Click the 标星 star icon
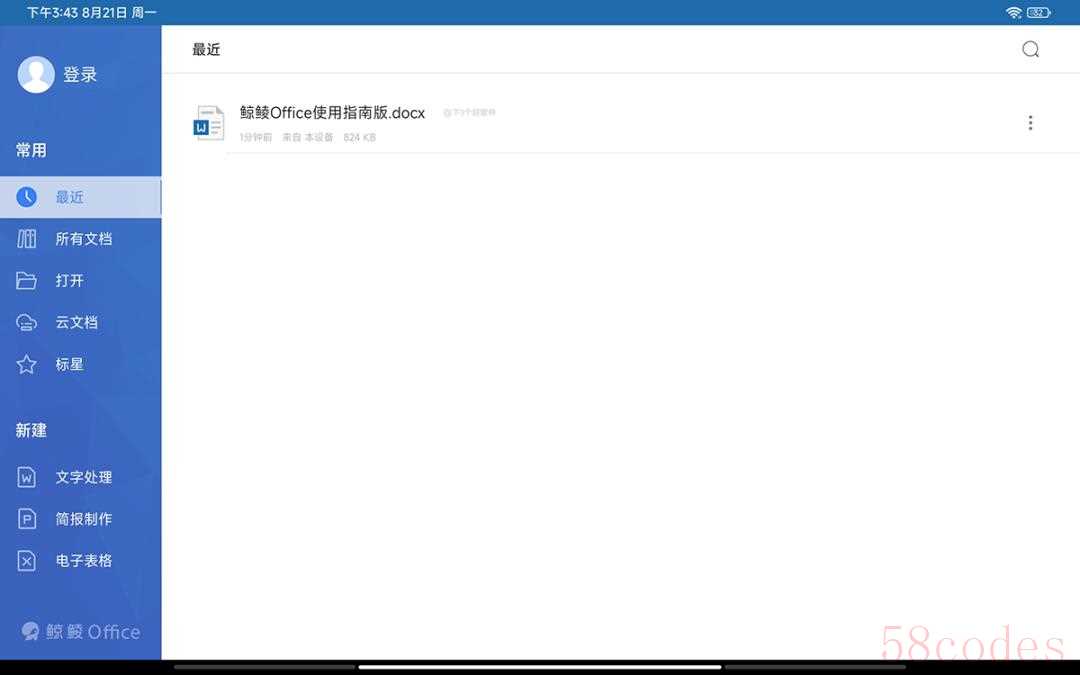Image resolution: width=1080 pixels, height=675 pixels. tap(26, 364)
